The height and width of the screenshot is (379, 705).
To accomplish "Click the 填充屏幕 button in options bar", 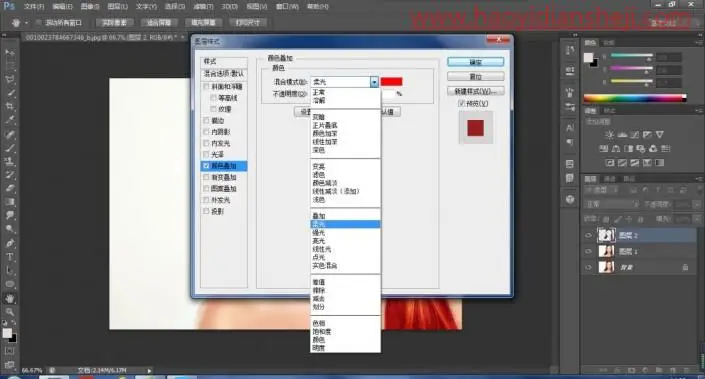I will [x=203, y=22].
